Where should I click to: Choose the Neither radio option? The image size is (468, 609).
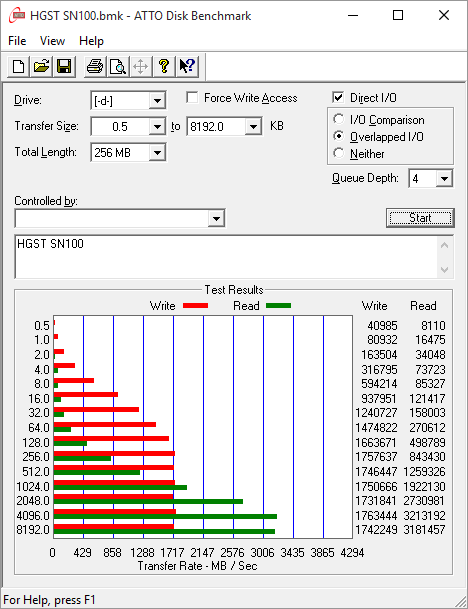pyautogui.click(x=338, y=153)
